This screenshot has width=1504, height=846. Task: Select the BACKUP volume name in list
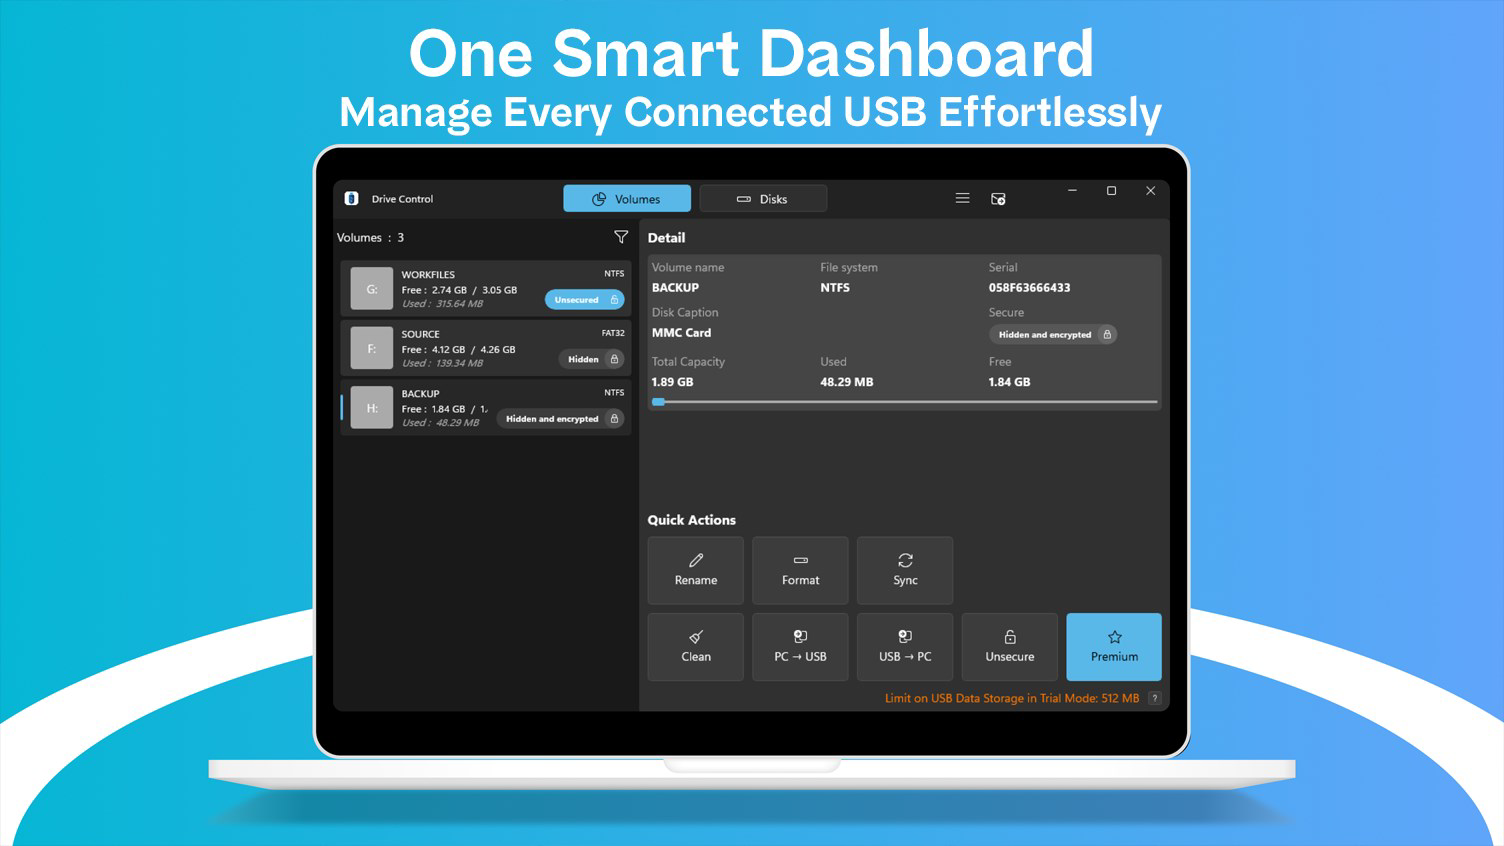pos(421,393)
